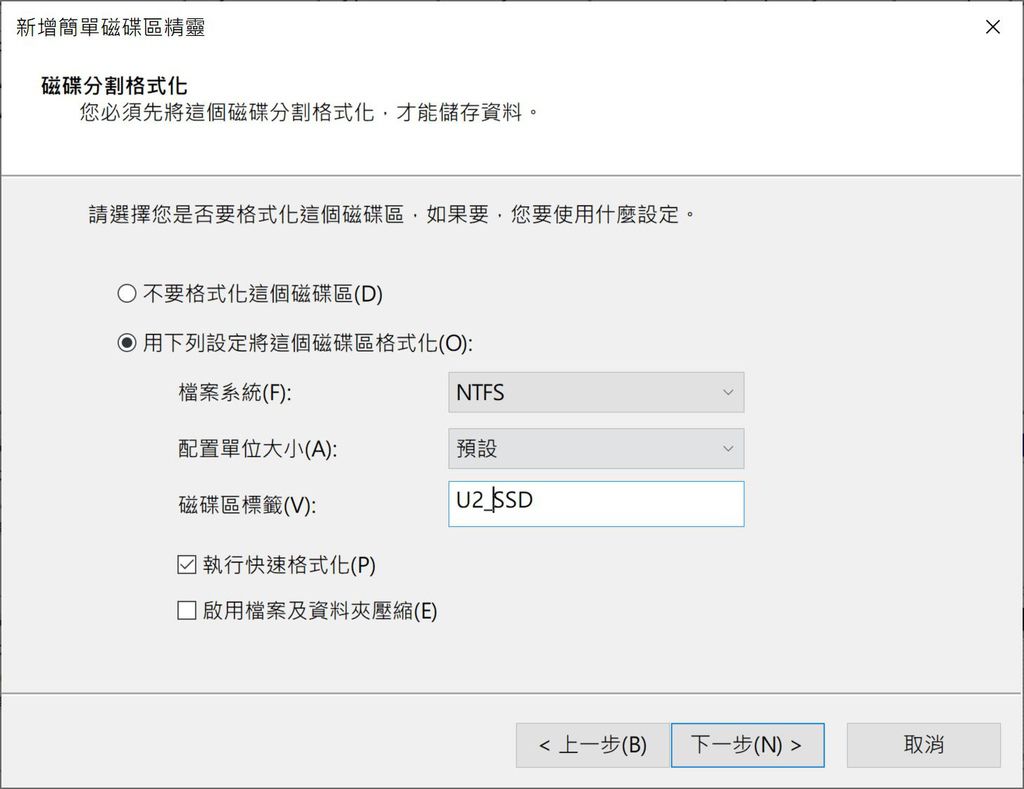Go back using the 上一步(B) button
The image size is (1024, 789).
point(592,744)
